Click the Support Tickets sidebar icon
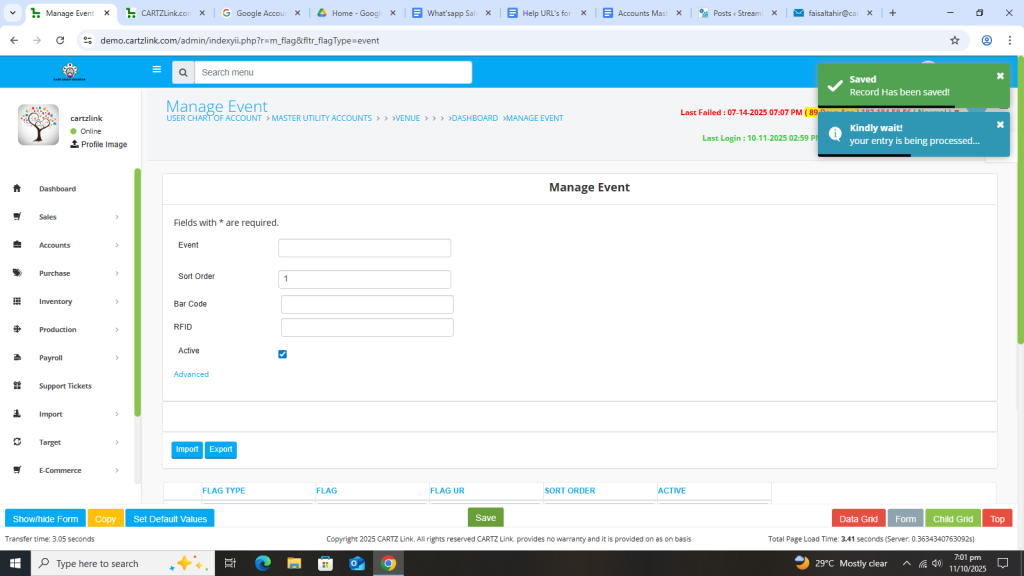The image size is (1024, 576). point(17,386)
